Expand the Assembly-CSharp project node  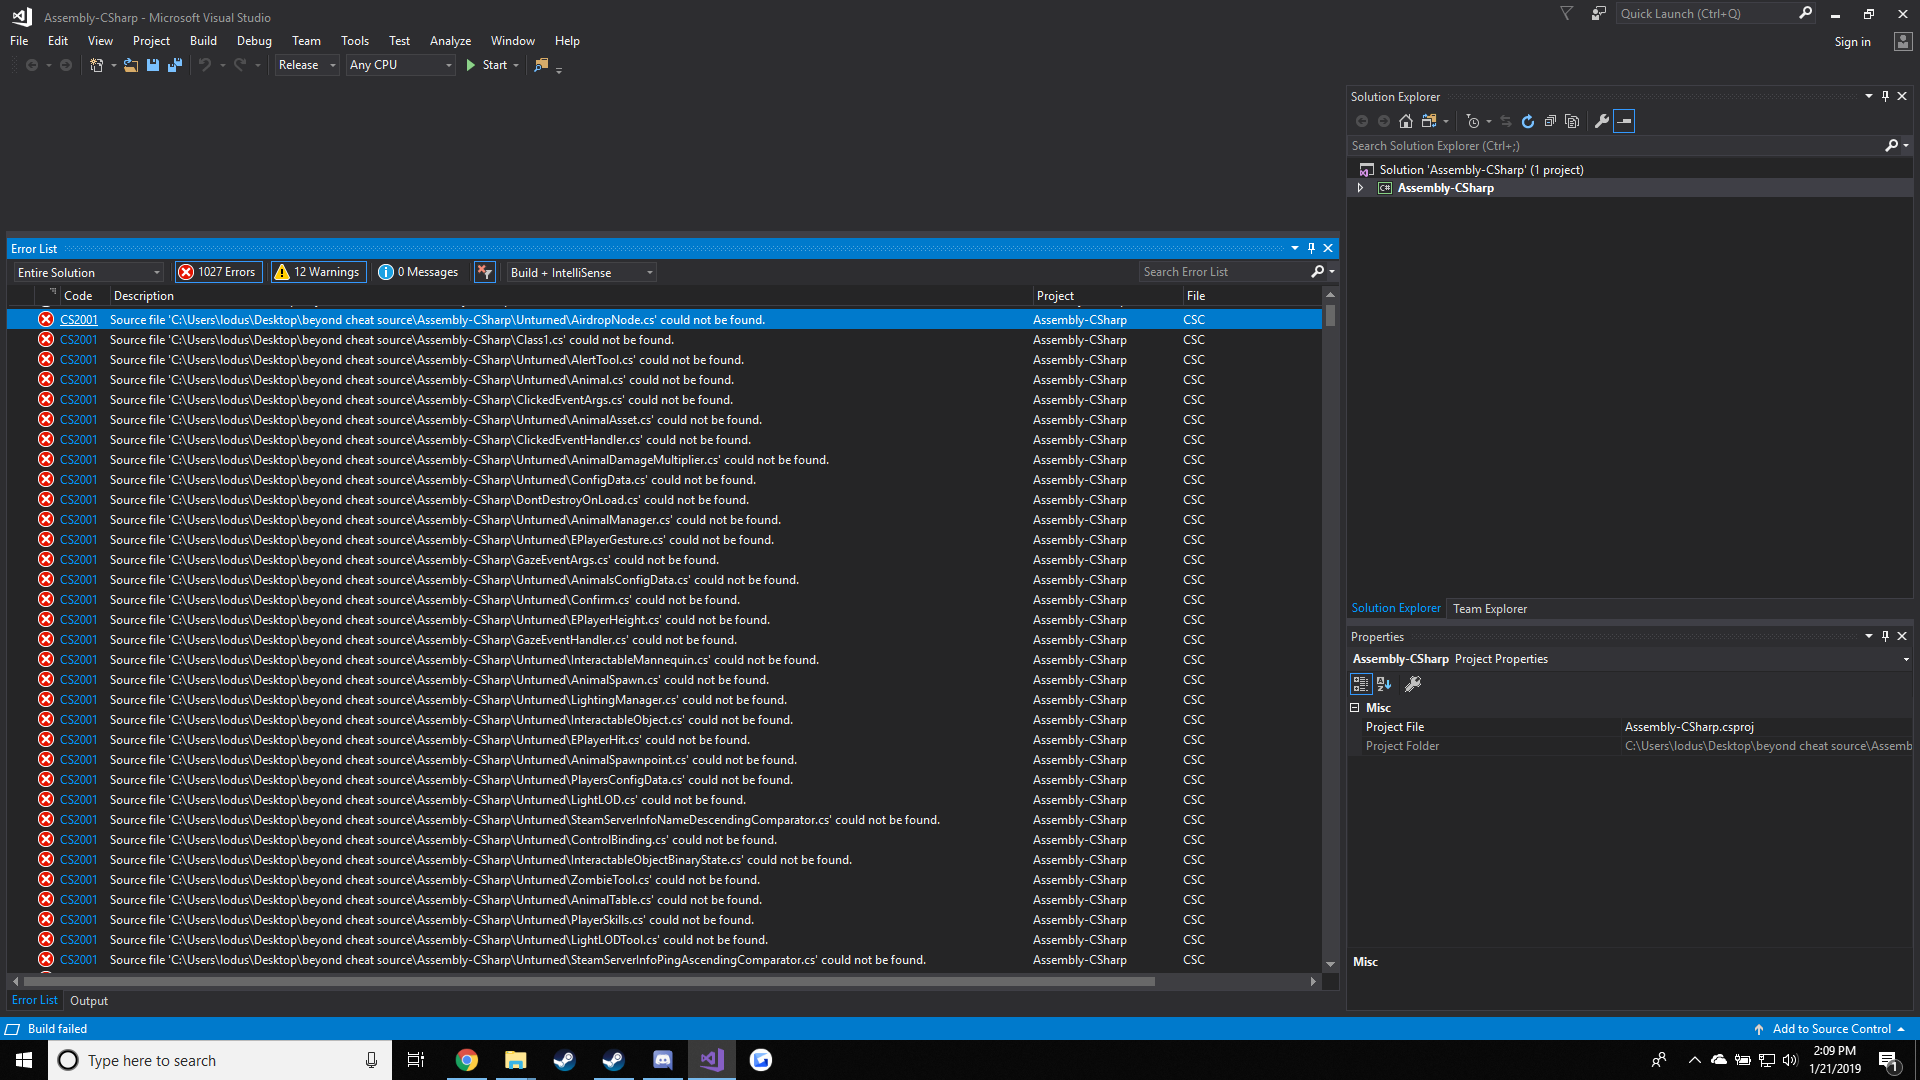pos(1360,188)
